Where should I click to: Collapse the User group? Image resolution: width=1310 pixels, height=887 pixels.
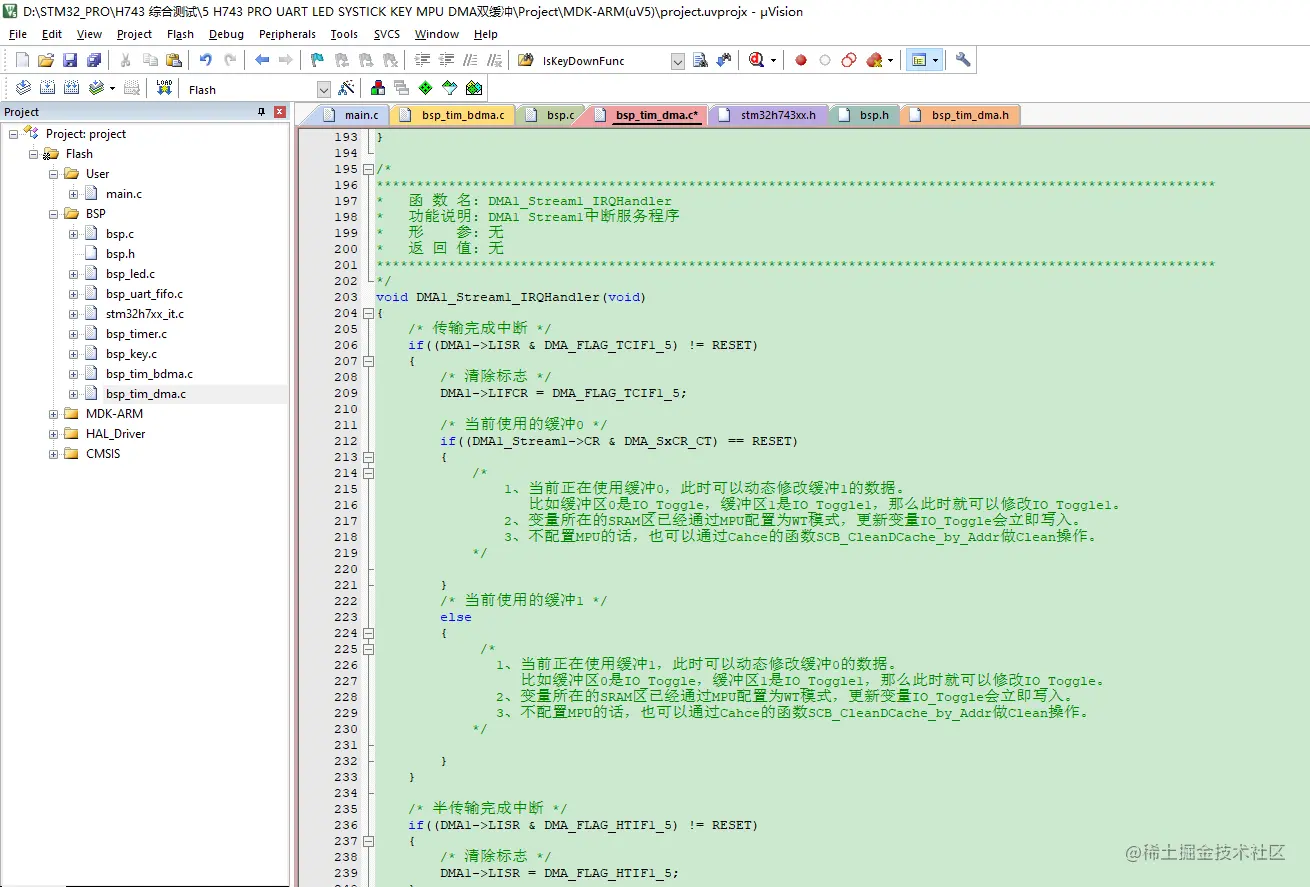(x=53, y=174)
